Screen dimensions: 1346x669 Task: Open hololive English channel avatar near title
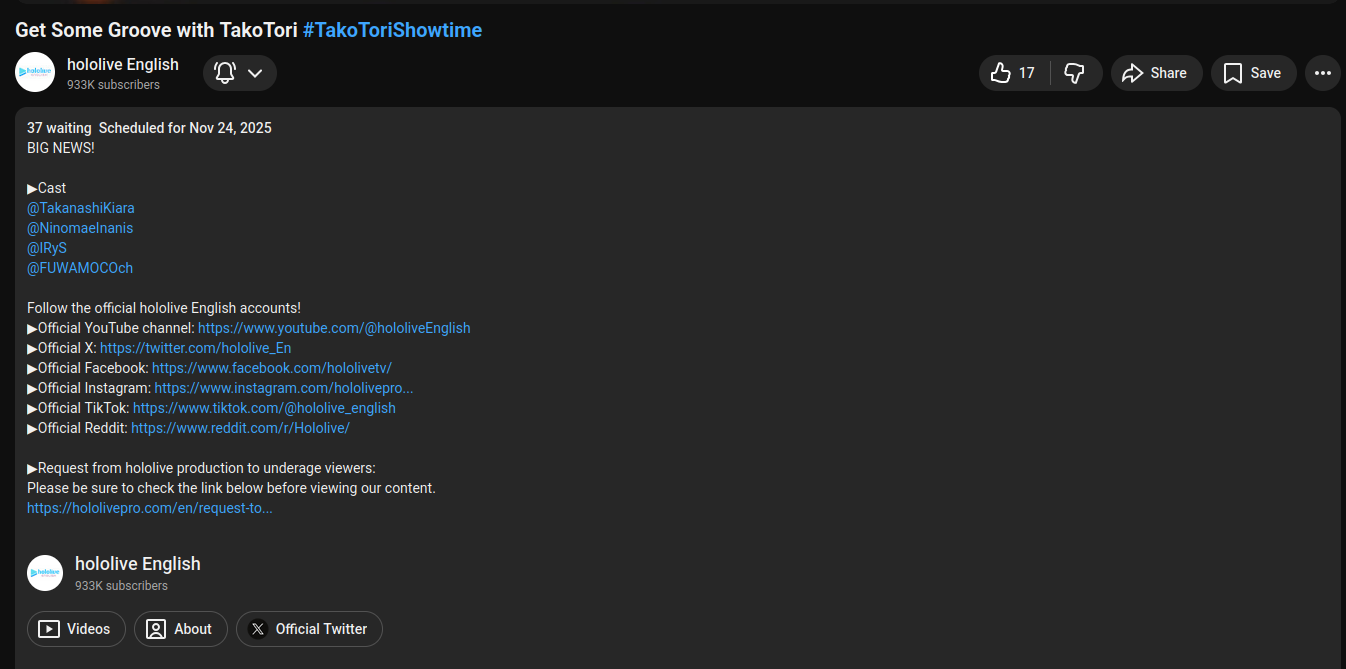pos(35,72)
